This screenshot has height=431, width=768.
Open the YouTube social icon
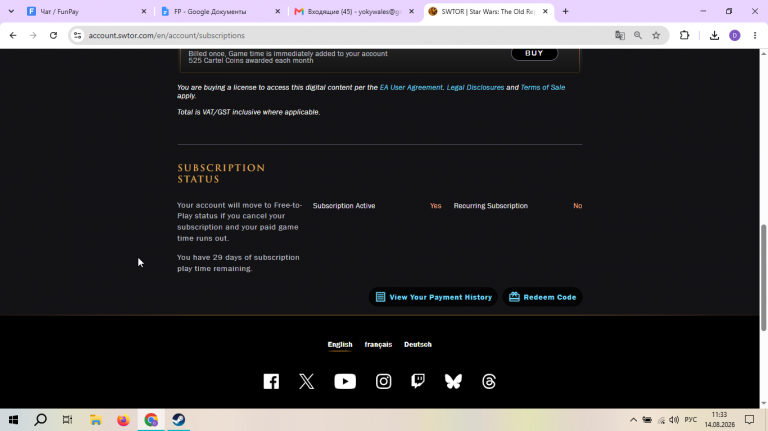[345, 381]
